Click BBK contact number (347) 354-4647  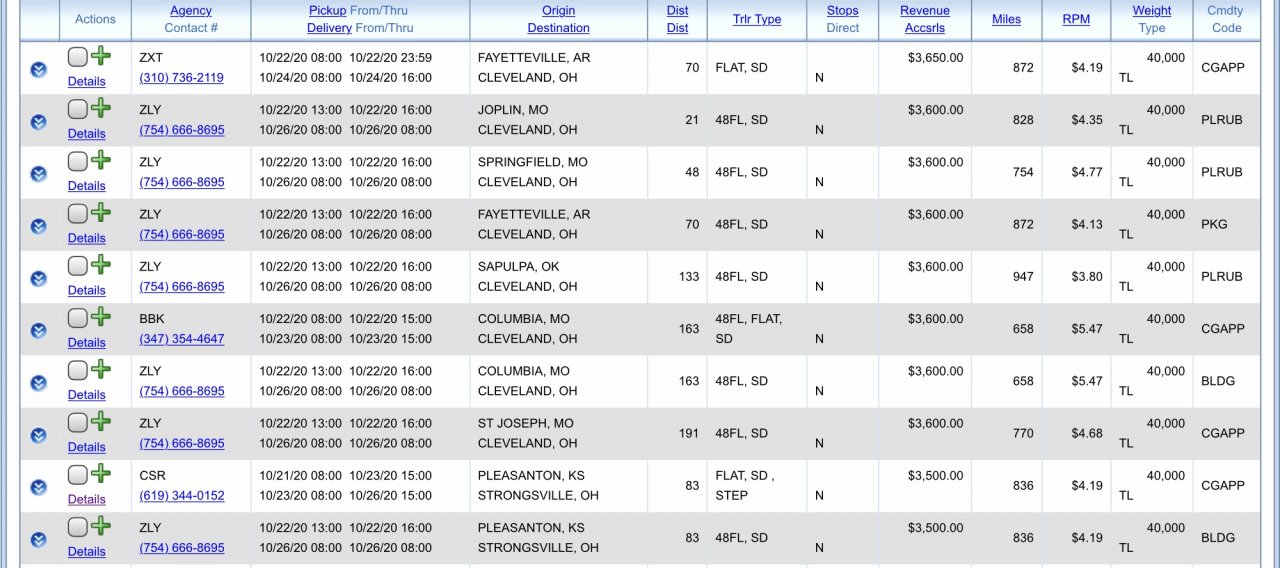181,339
